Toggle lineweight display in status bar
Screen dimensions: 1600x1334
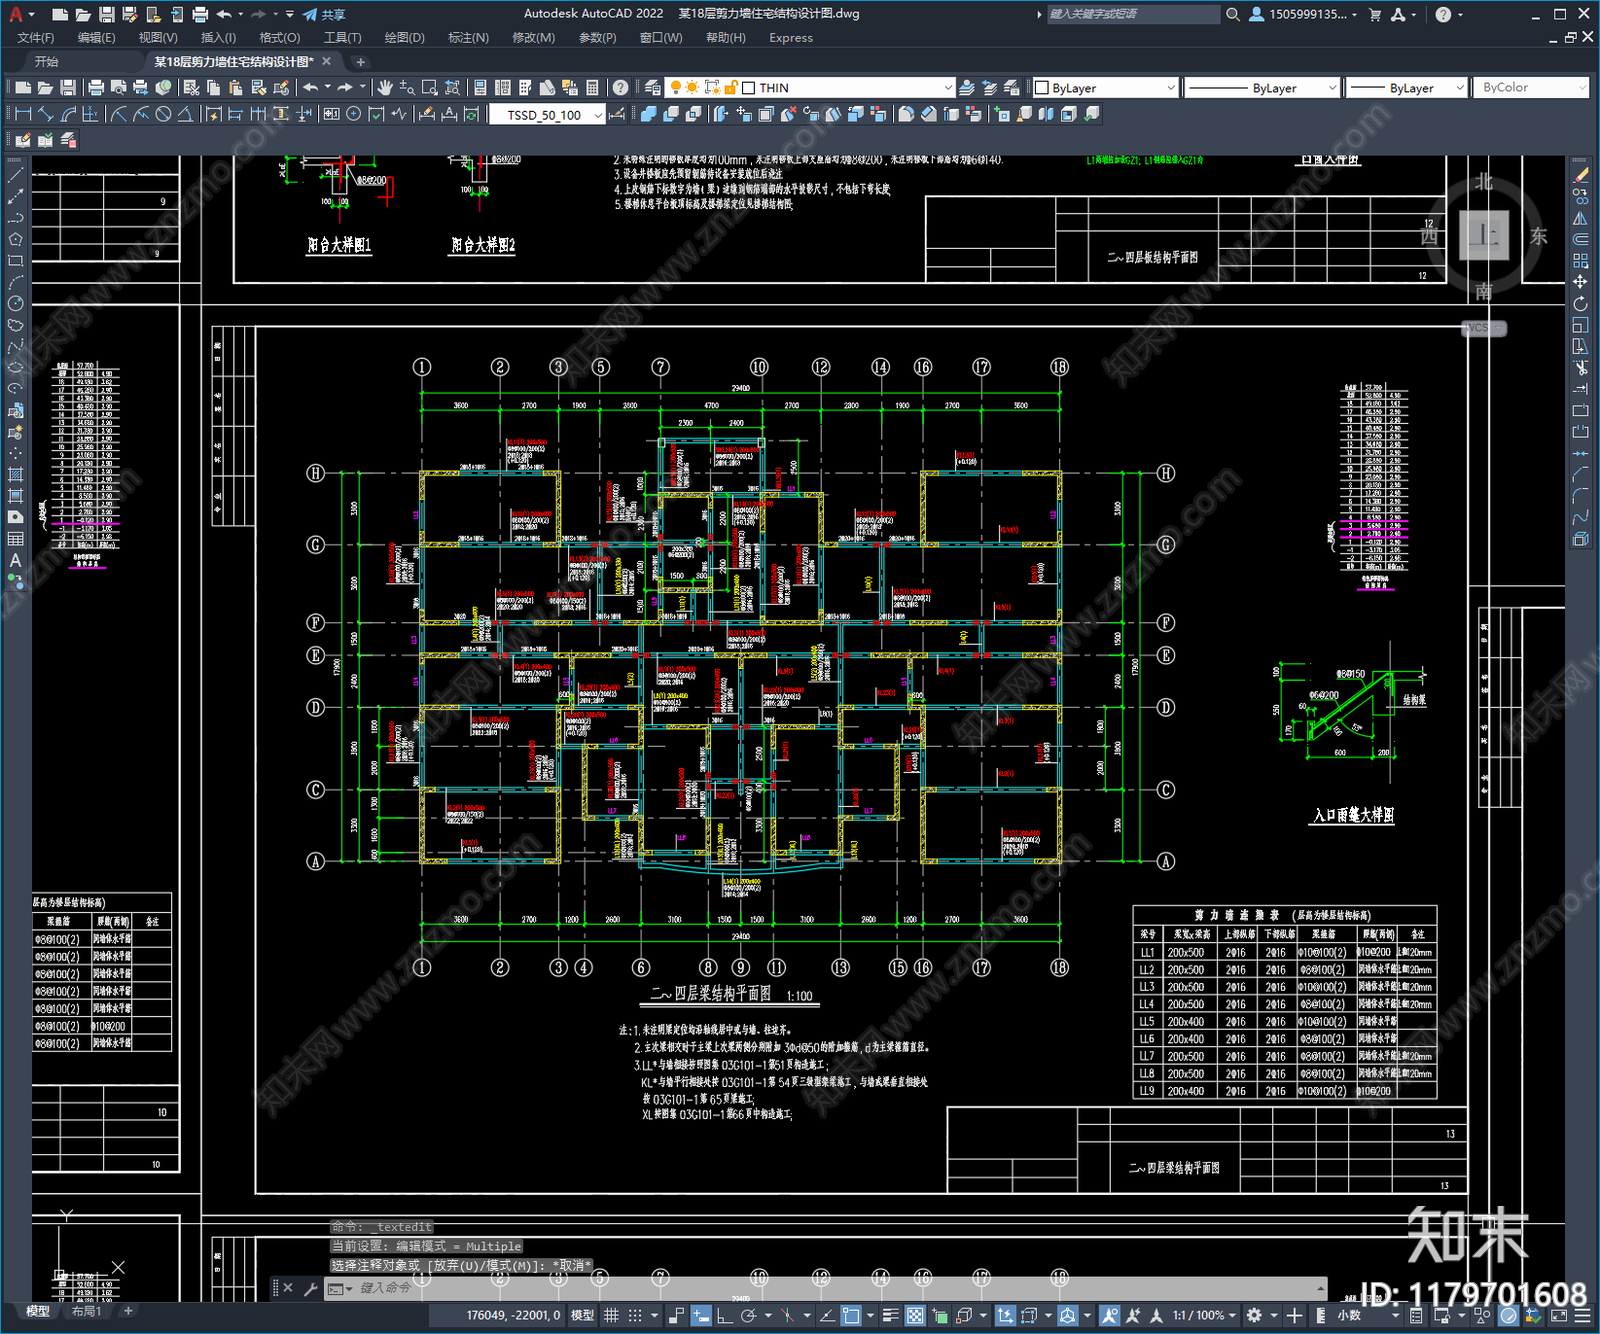pos(890,1315)
